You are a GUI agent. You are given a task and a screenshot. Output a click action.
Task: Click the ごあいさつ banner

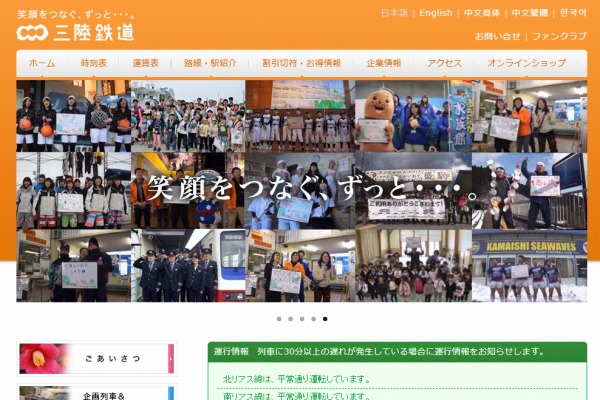click(97, 359)
